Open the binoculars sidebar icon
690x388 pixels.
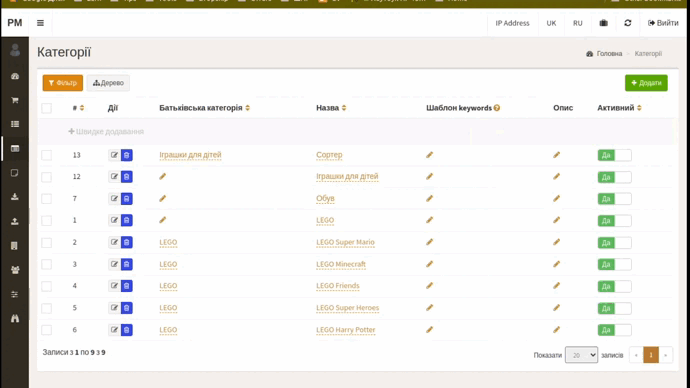pos(15,318)
